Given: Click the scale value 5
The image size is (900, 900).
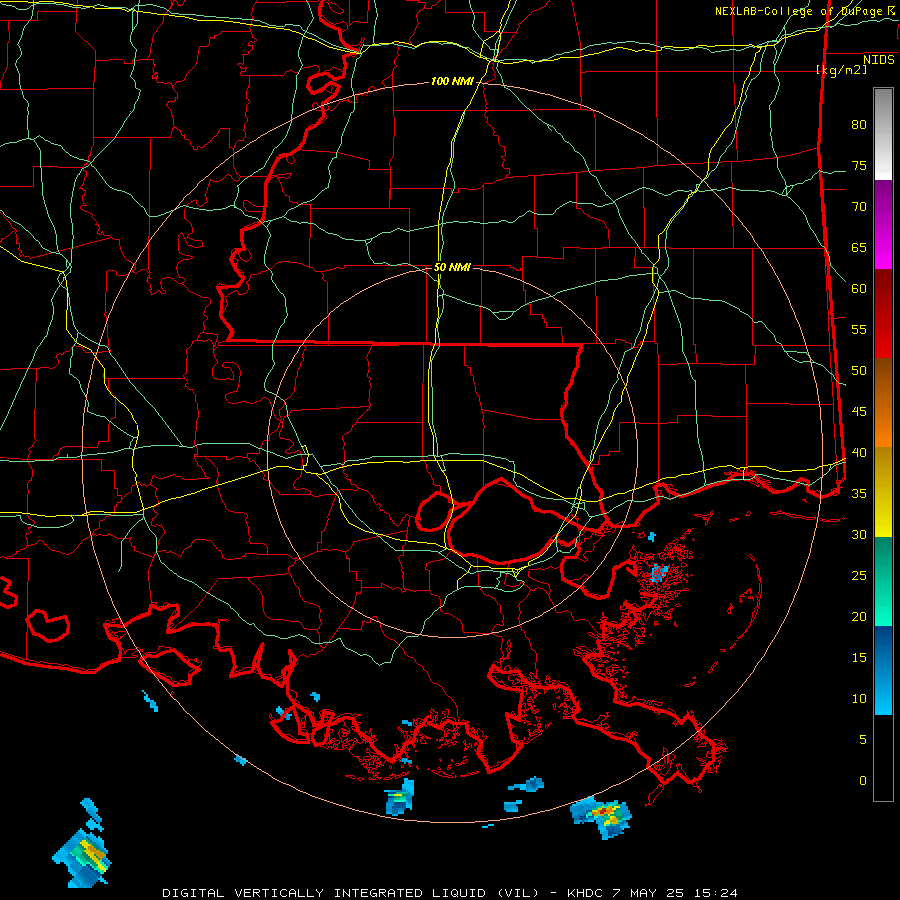Looking at the screenshot, I should coord(863,739).
